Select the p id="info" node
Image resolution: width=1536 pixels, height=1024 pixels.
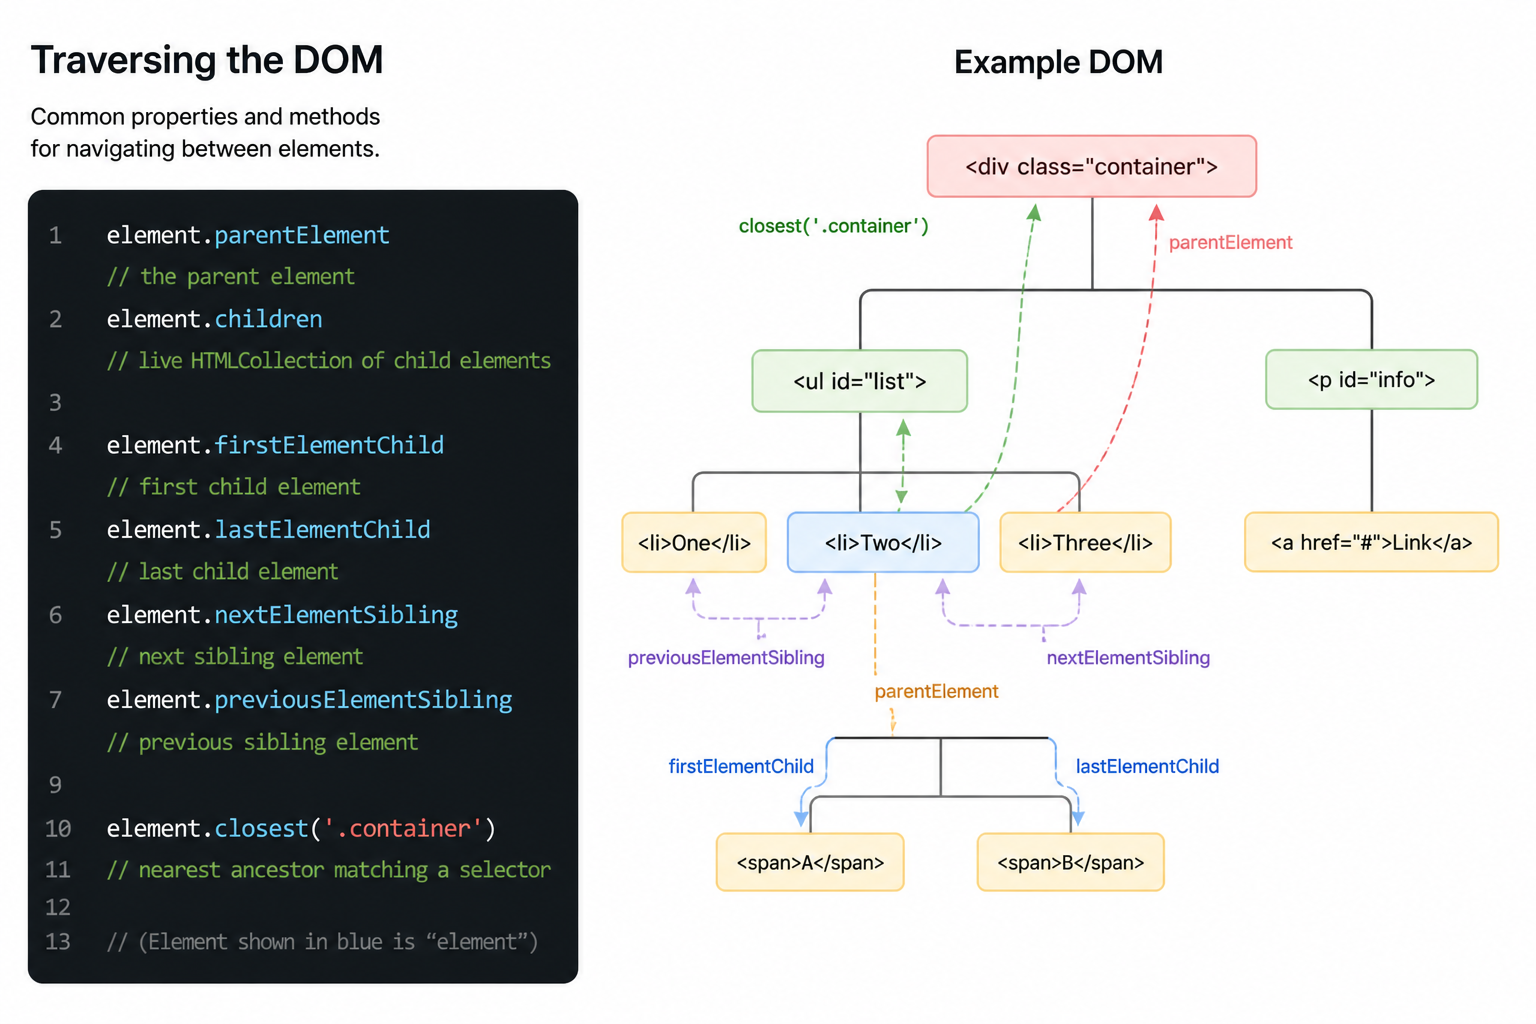click(x=1371, y=379)
